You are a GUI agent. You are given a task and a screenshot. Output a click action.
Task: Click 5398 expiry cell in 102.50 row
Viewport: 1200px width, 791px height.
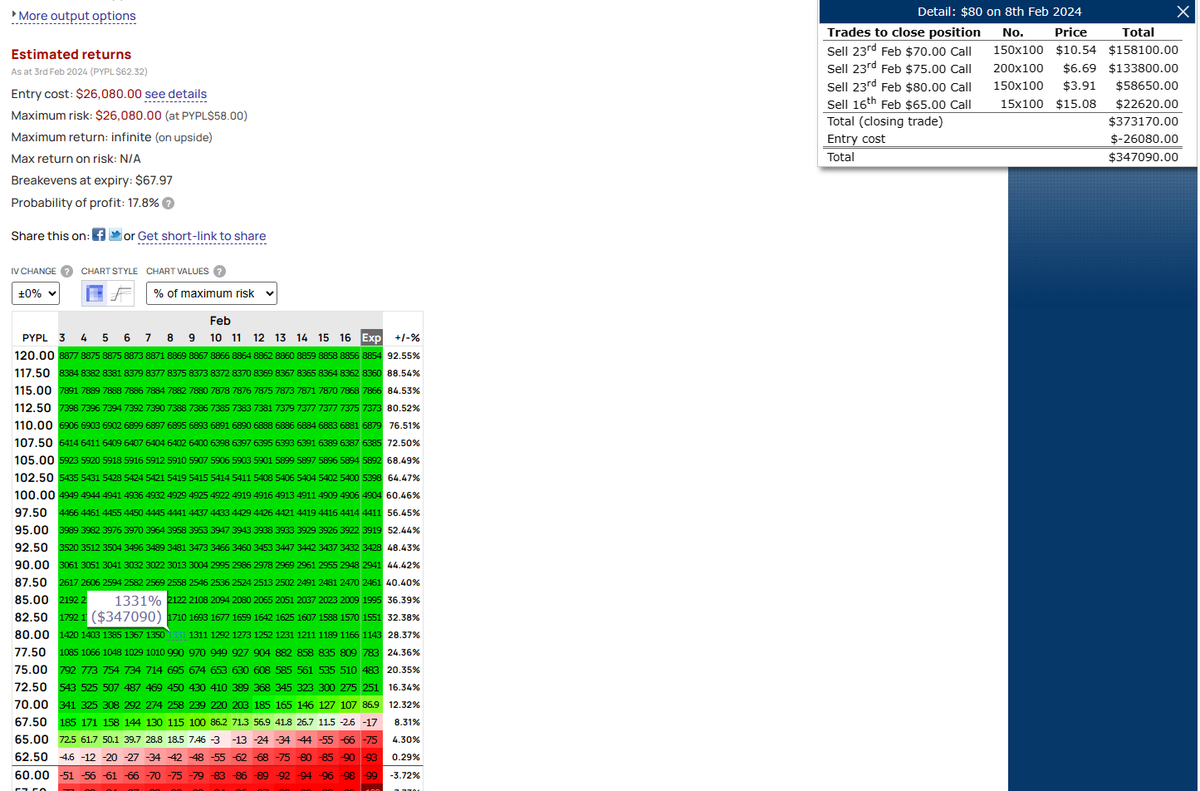coord(372,478)
